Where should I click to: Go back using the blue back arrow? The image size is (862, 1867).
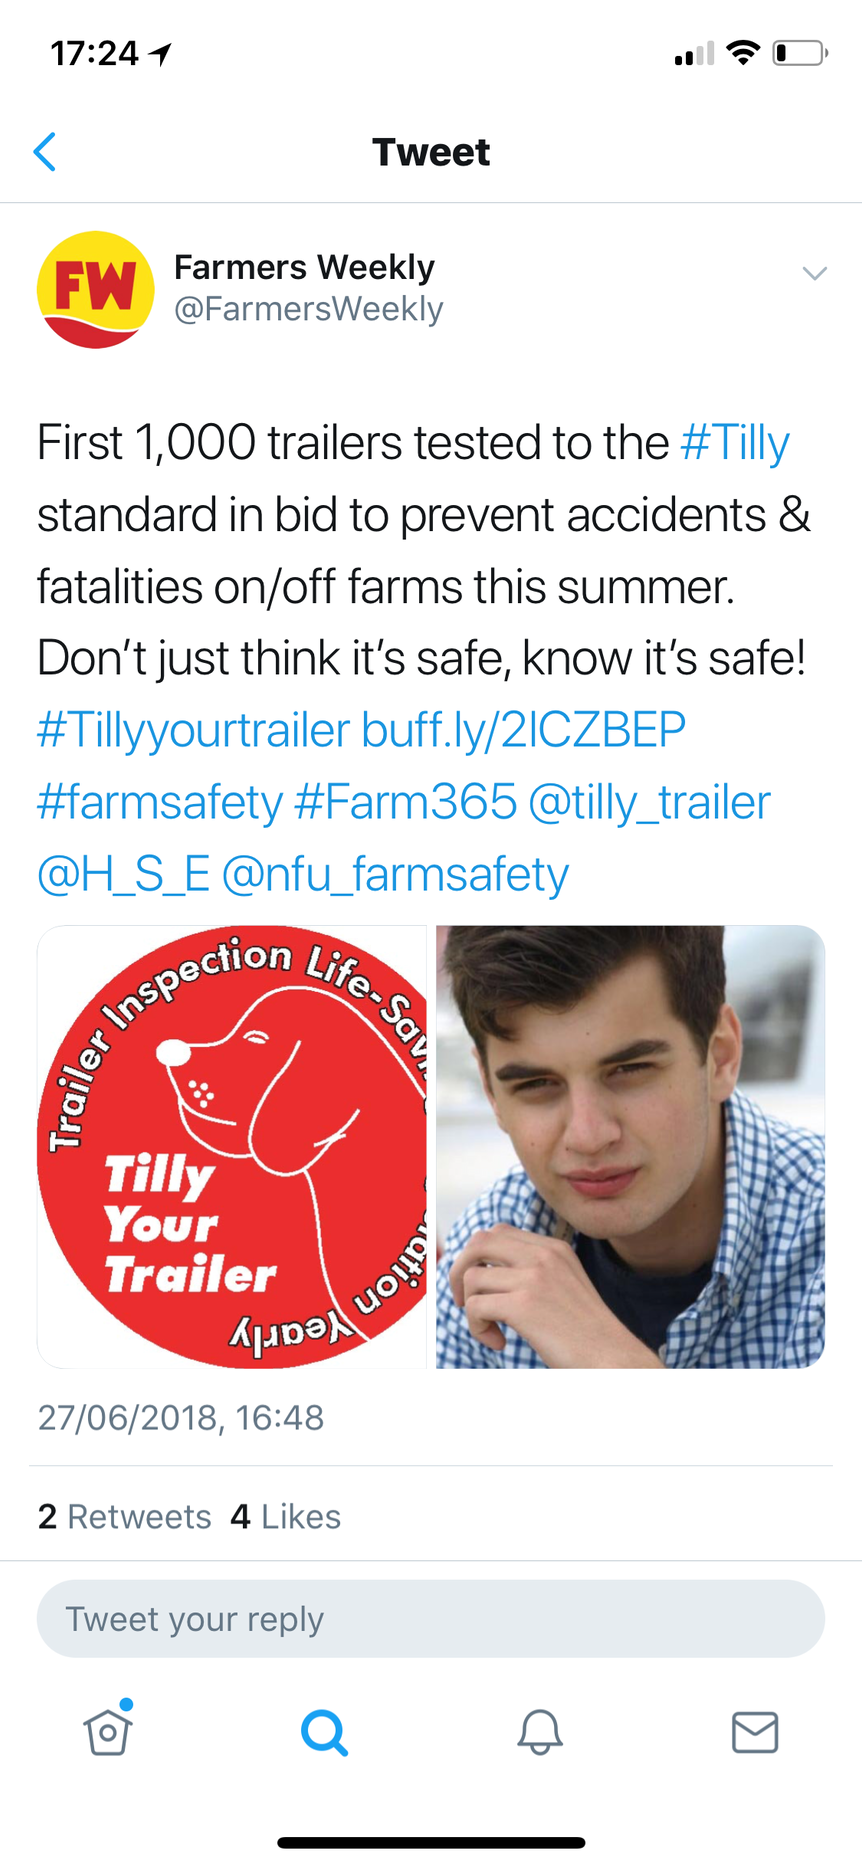pos(44,152)
